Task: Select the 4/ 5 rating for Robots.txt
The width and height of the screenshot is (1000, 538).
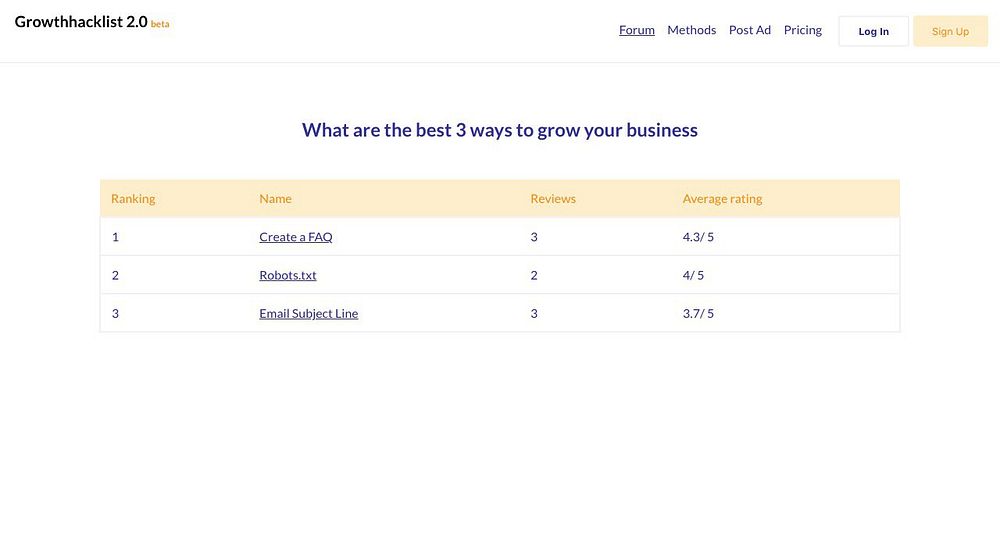Action: pos(693,275)
